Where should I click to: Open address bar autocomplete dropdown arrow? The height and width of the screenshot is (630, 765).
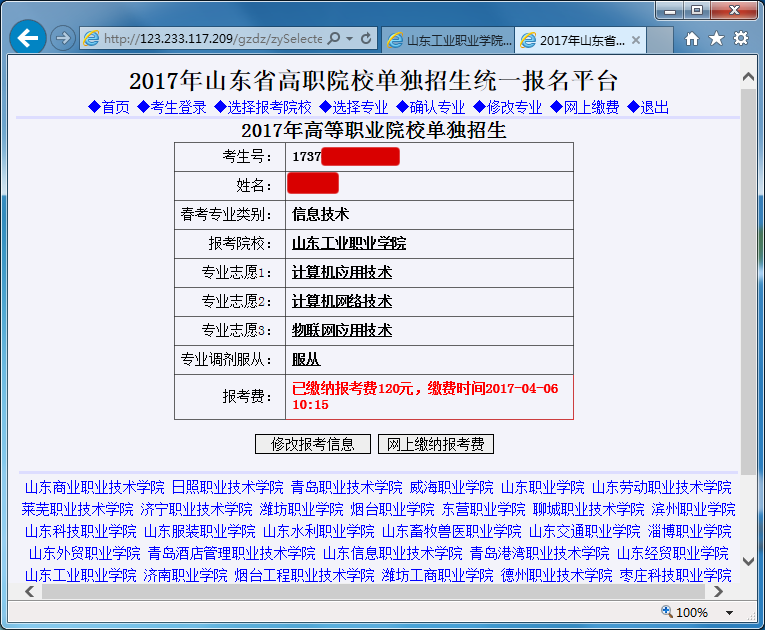[349, 39]
